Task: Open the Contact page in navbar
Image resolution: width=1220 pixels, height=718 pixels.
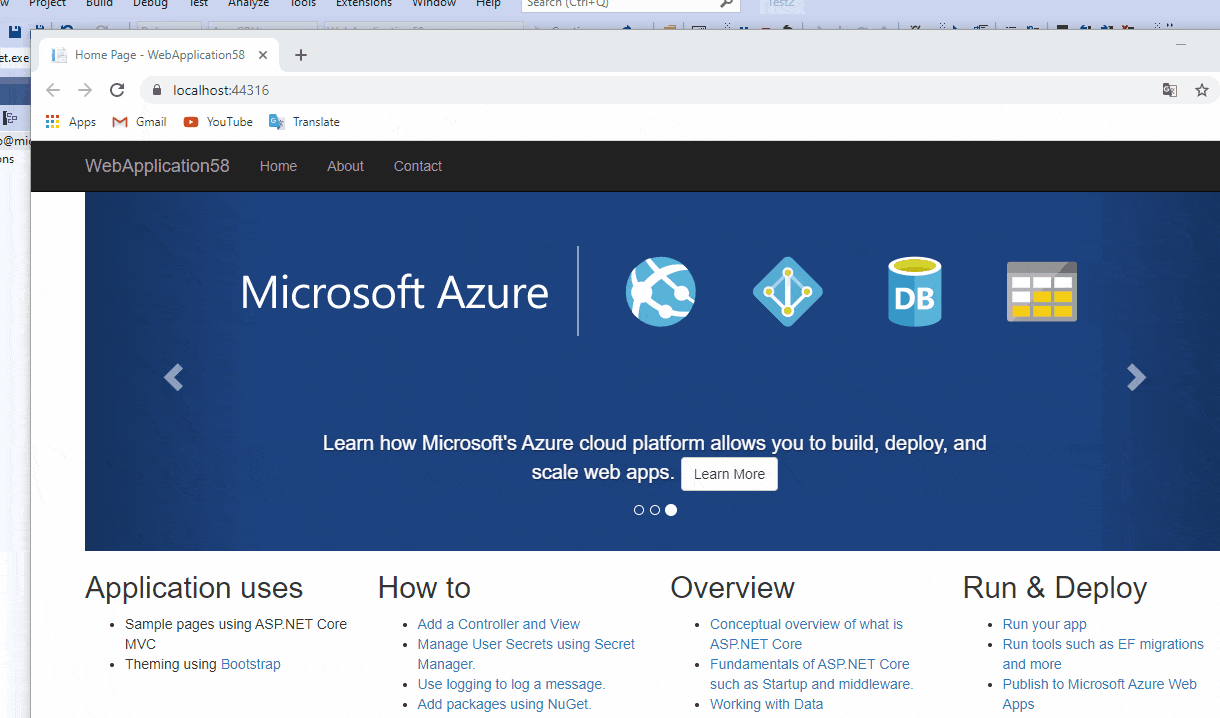Action: coord(418,166)
